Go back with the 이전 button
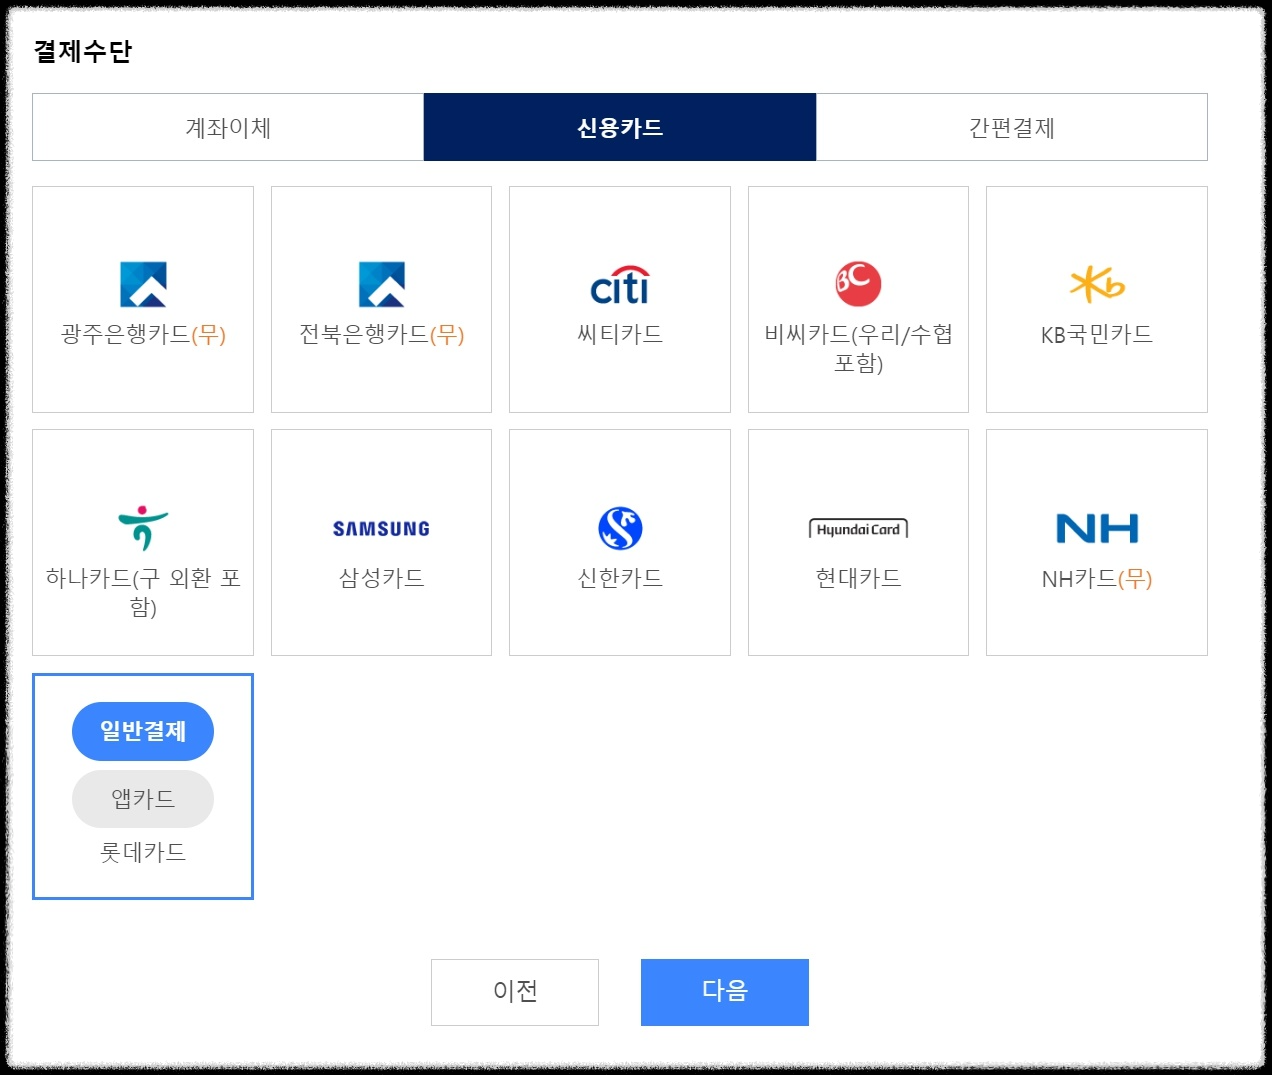This screenshot has width=1272, height=1075. click(x=515, y=992)
